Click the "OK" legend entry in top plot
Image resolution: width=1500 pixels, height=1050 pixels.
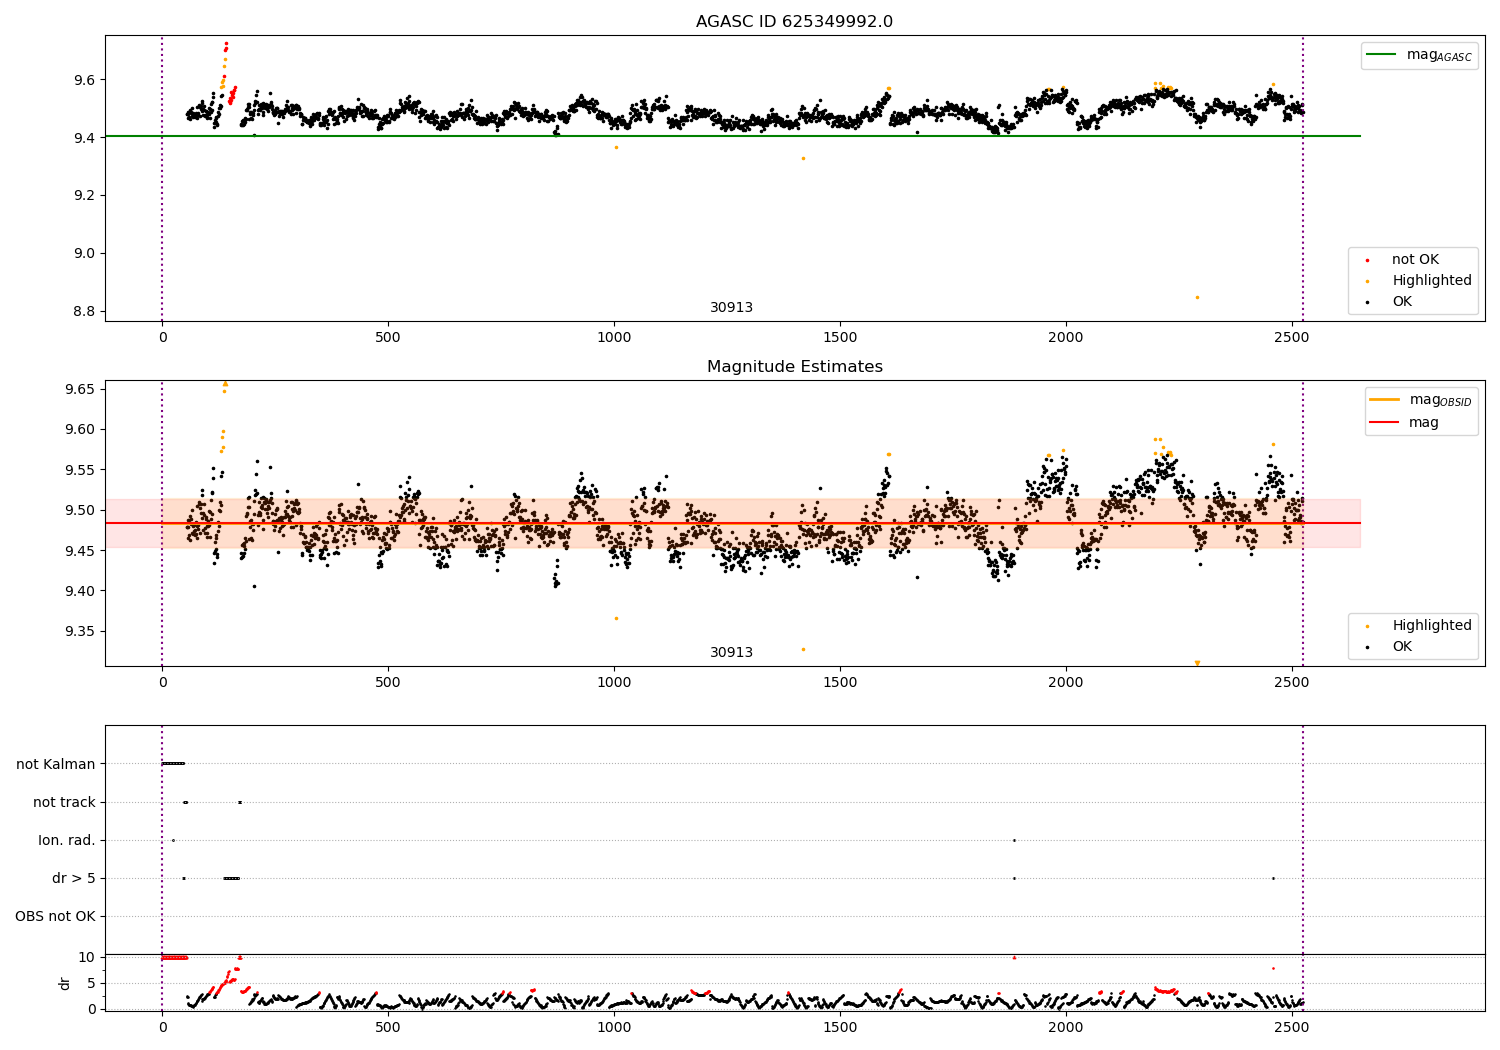click(x=1402, y=302)
